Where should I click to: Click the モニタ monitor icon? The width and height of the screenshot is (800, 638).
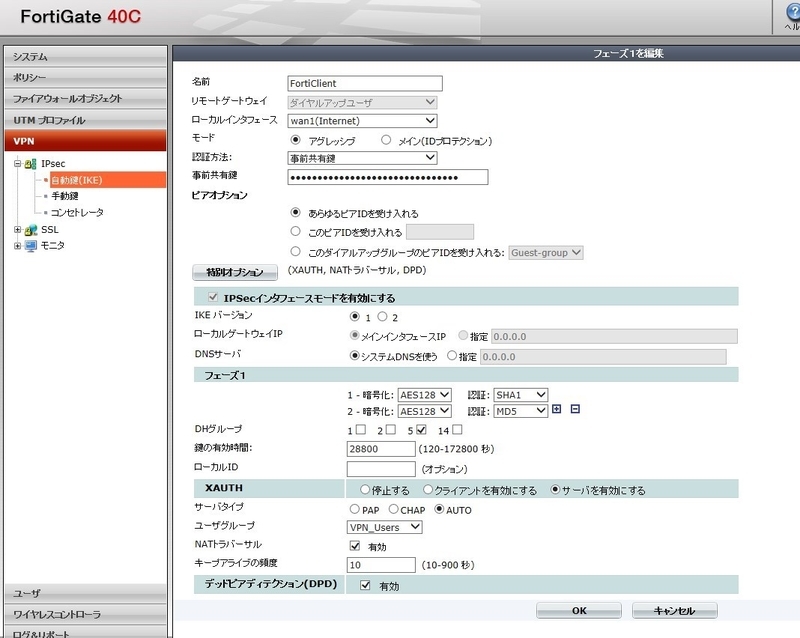pos(31,246)
